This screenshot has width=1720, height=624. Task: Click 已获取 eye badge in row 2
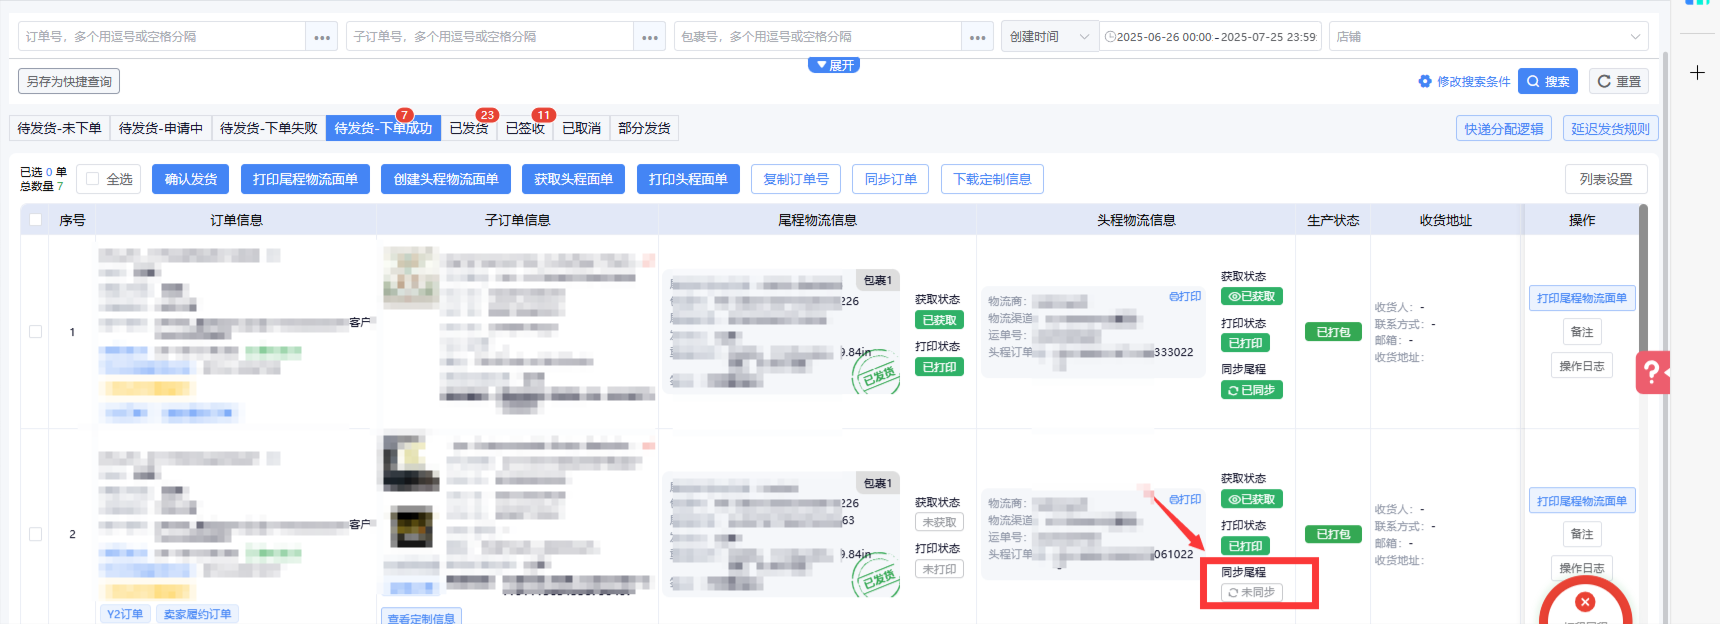point(1251,499)
